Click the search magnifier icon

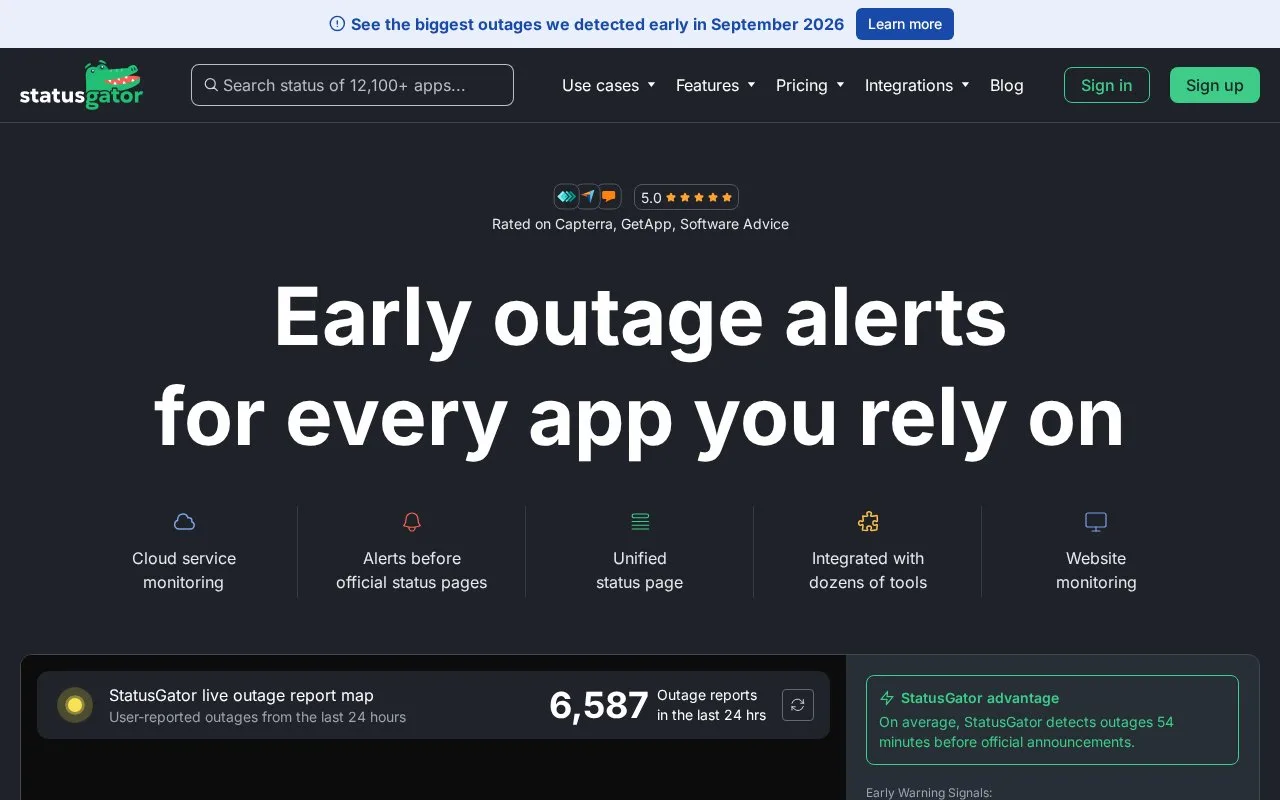coord(211,85)
